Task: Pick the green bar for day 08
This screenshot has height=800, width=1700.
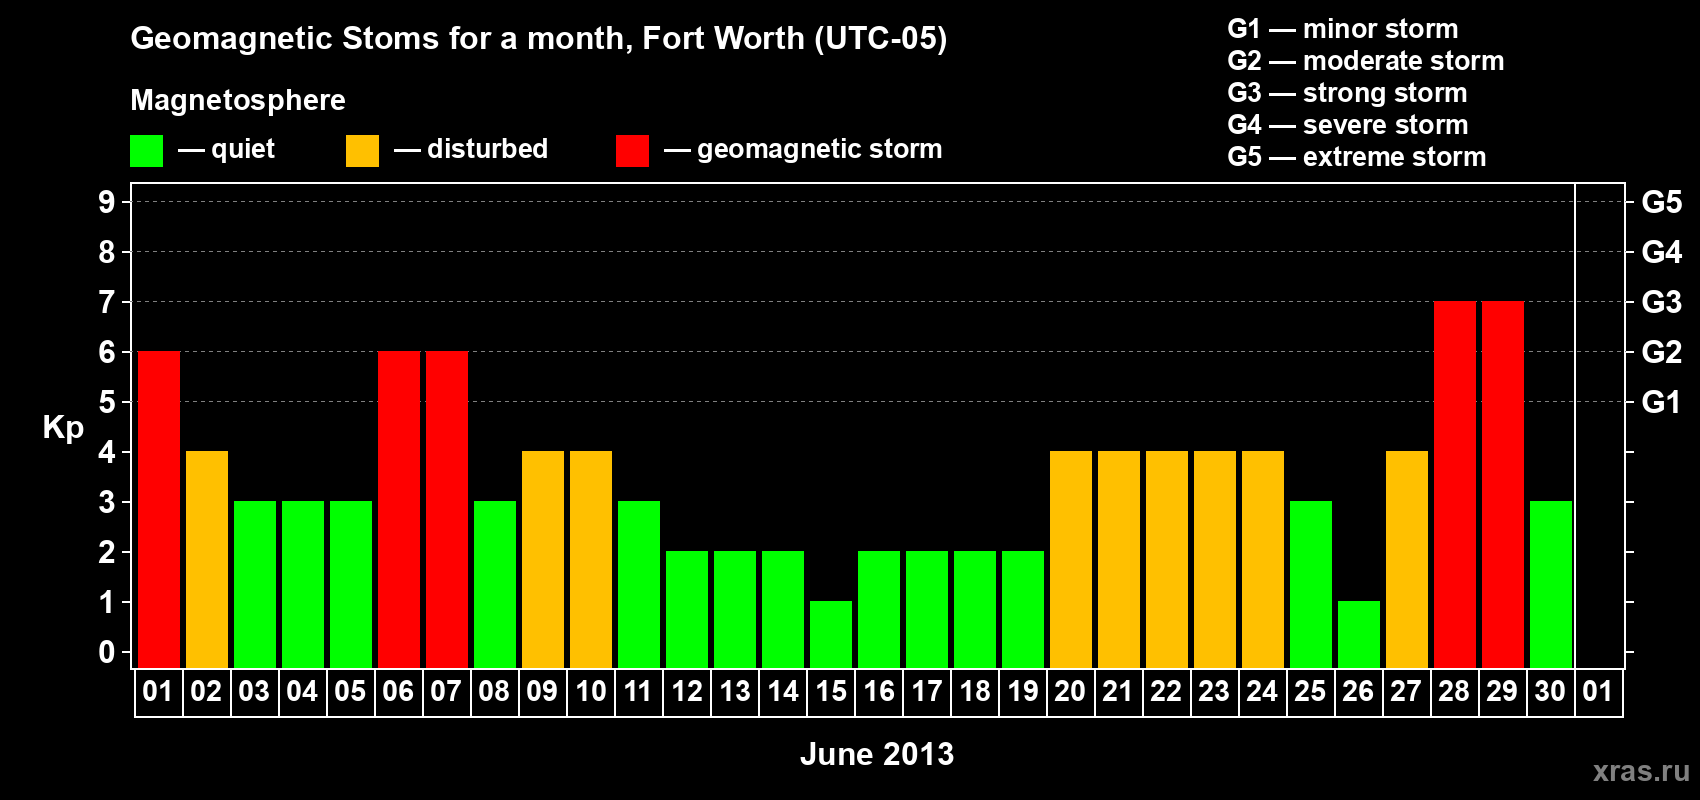Action: (x=495, y=585)
